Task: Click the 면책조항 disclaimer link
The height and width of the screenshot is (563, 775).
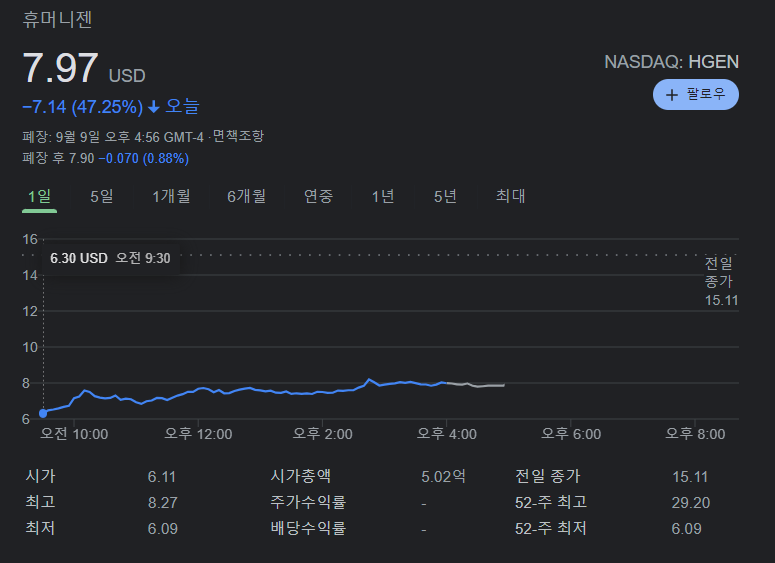Action: coord(238,136)
